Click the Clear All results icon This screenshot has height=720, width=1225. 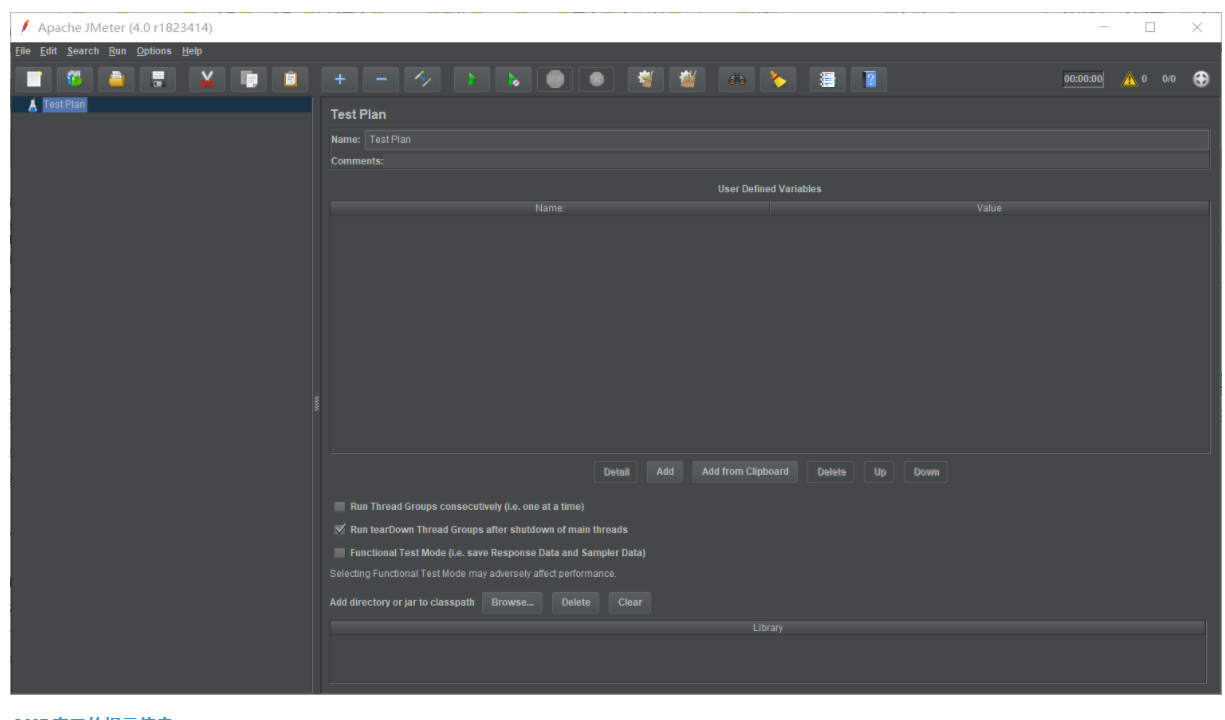click(687, 79)
